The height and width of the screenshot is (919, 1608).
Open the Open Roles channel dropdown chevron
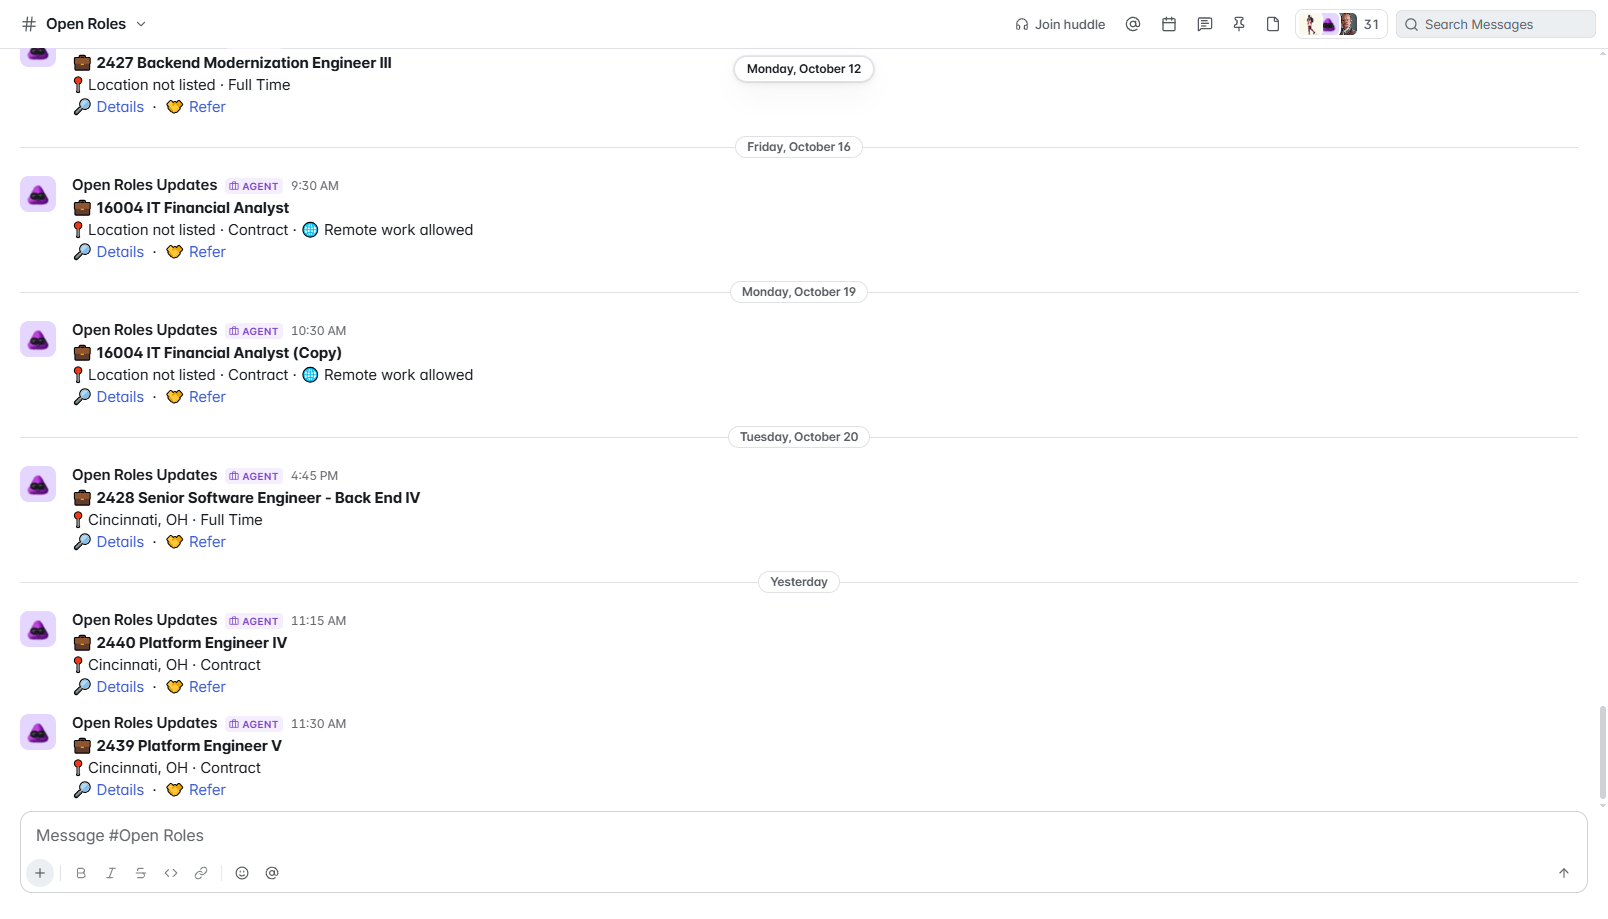pyautogui.click(x=141, y=24)
